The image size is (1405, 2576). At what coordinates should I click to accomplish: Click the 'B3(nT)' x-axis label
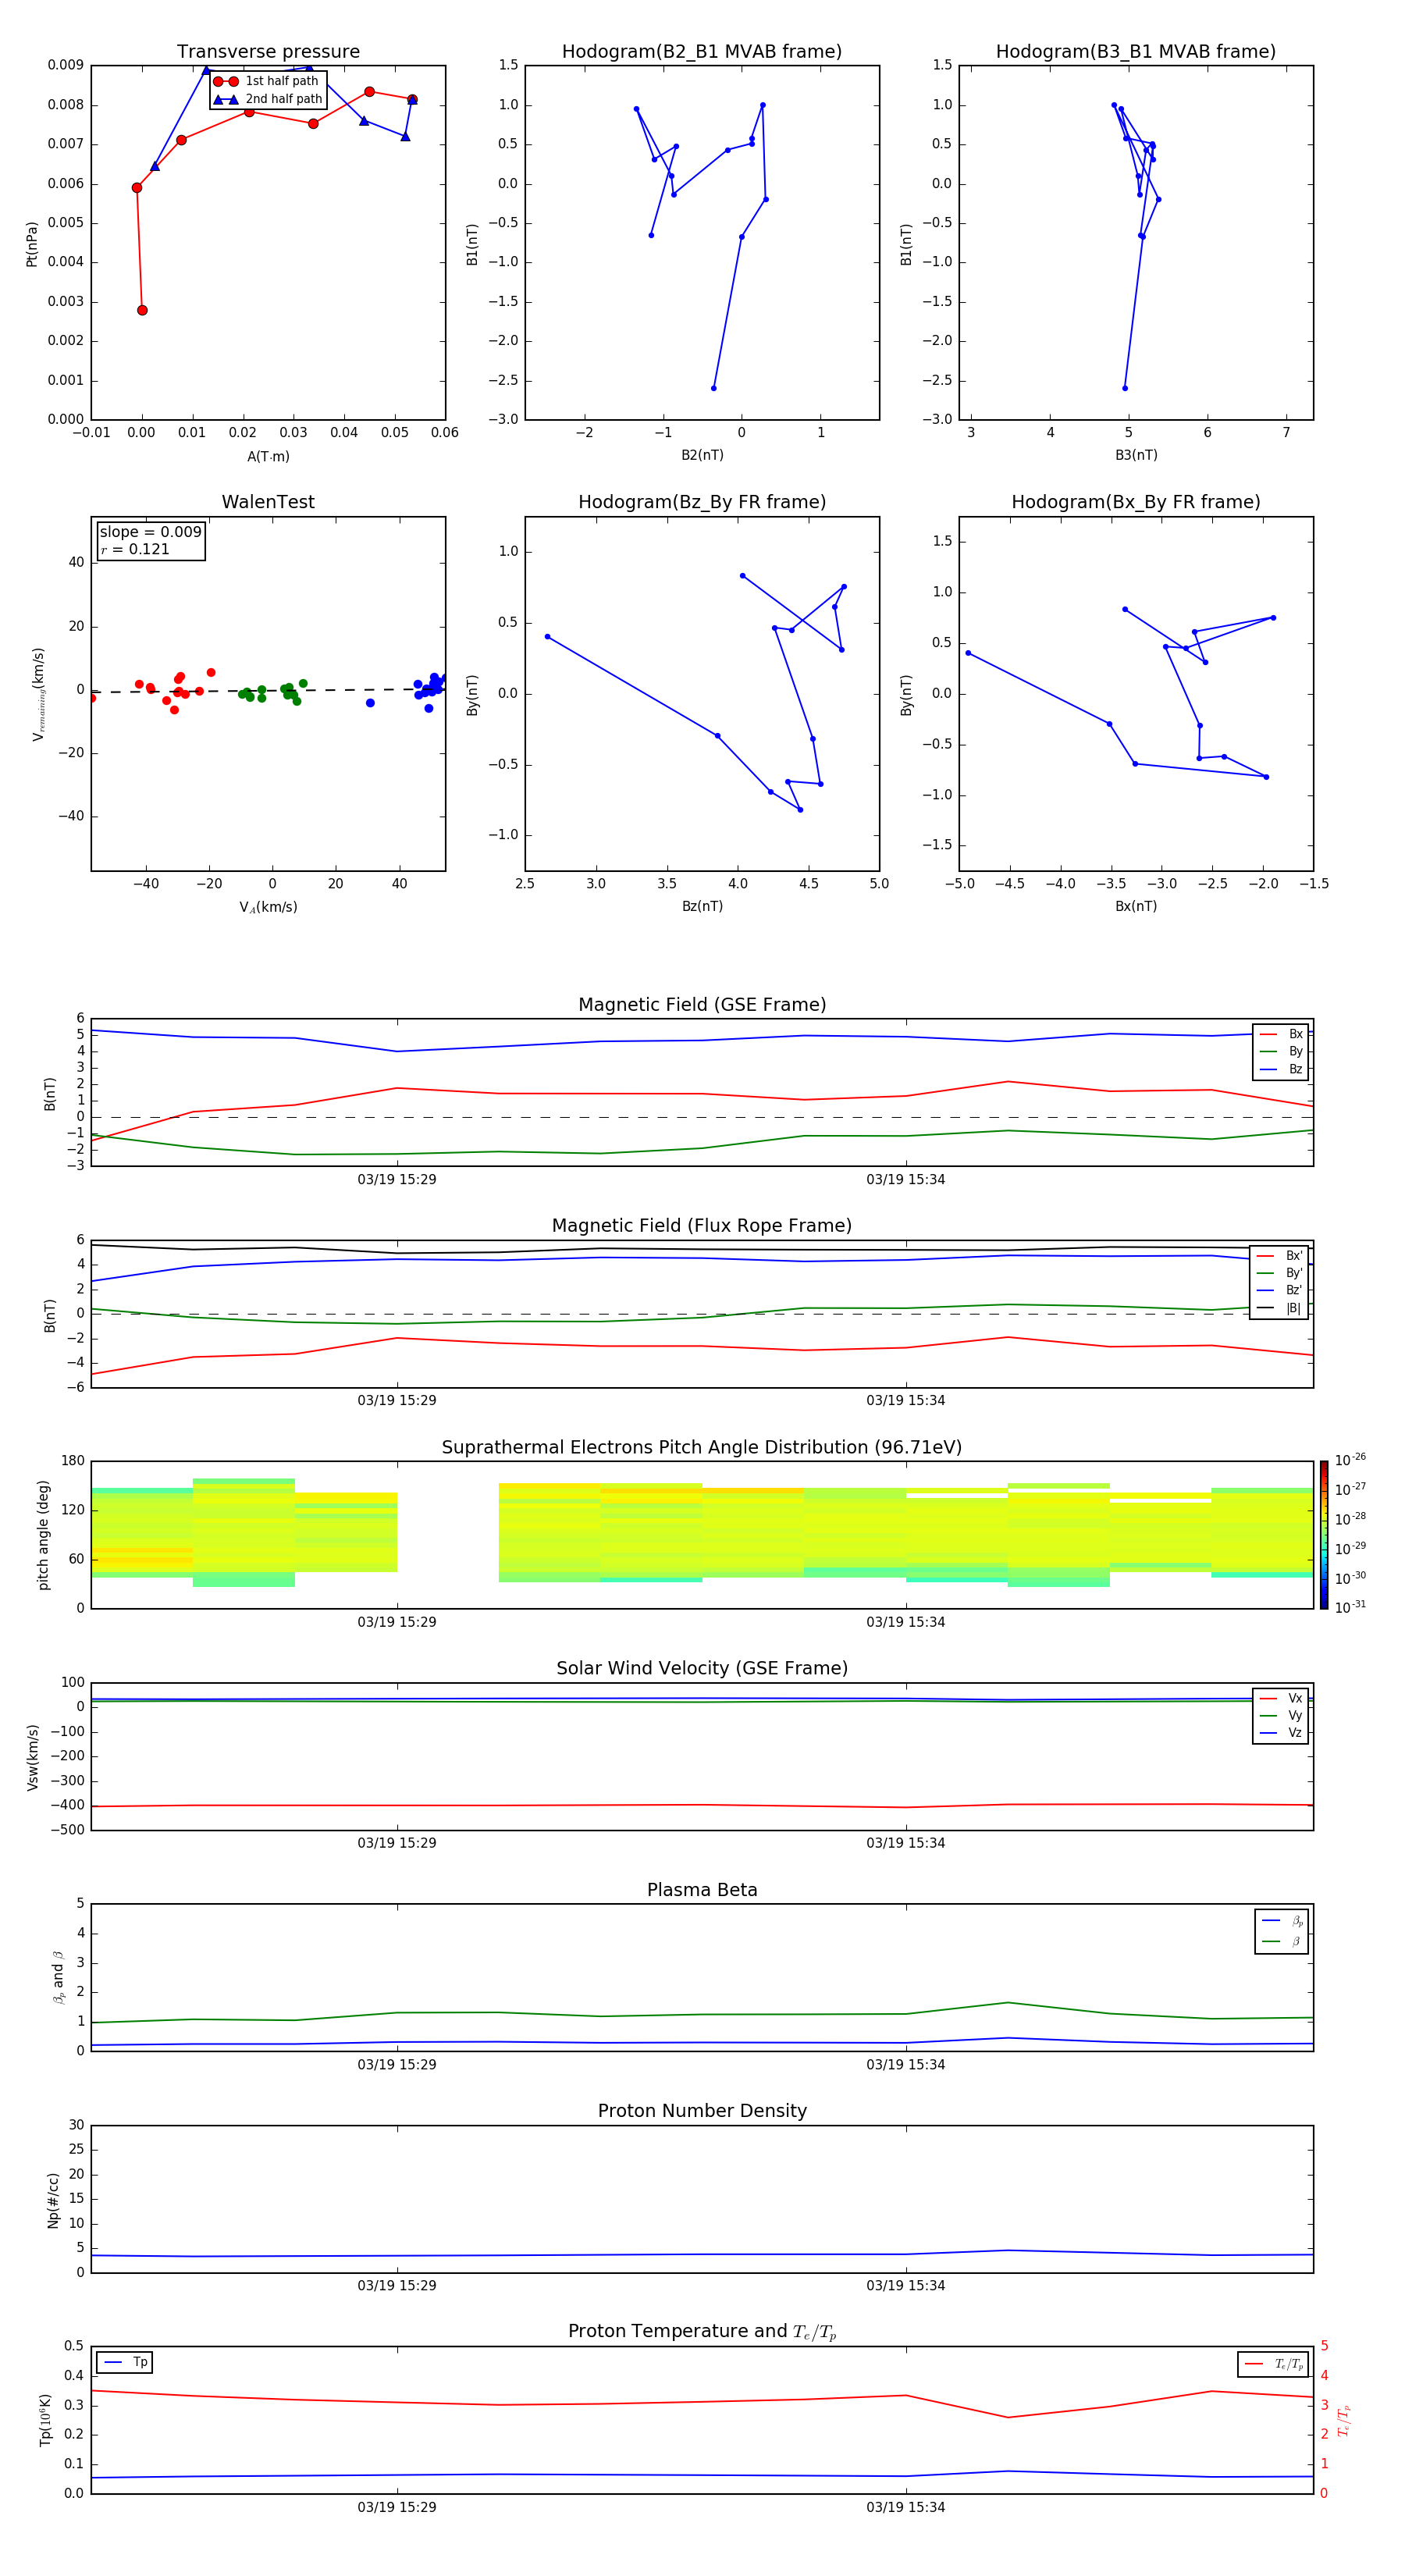coord(1136,455)
